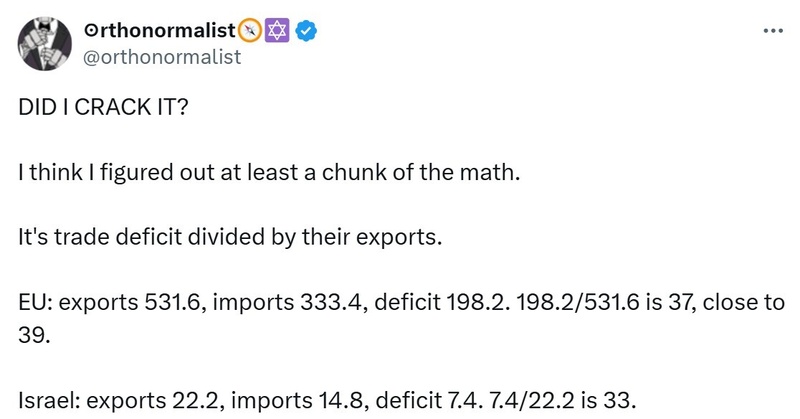The image size is (800, 419).
Task: Click the circled O in the display name
Action: tap(89, 32)
